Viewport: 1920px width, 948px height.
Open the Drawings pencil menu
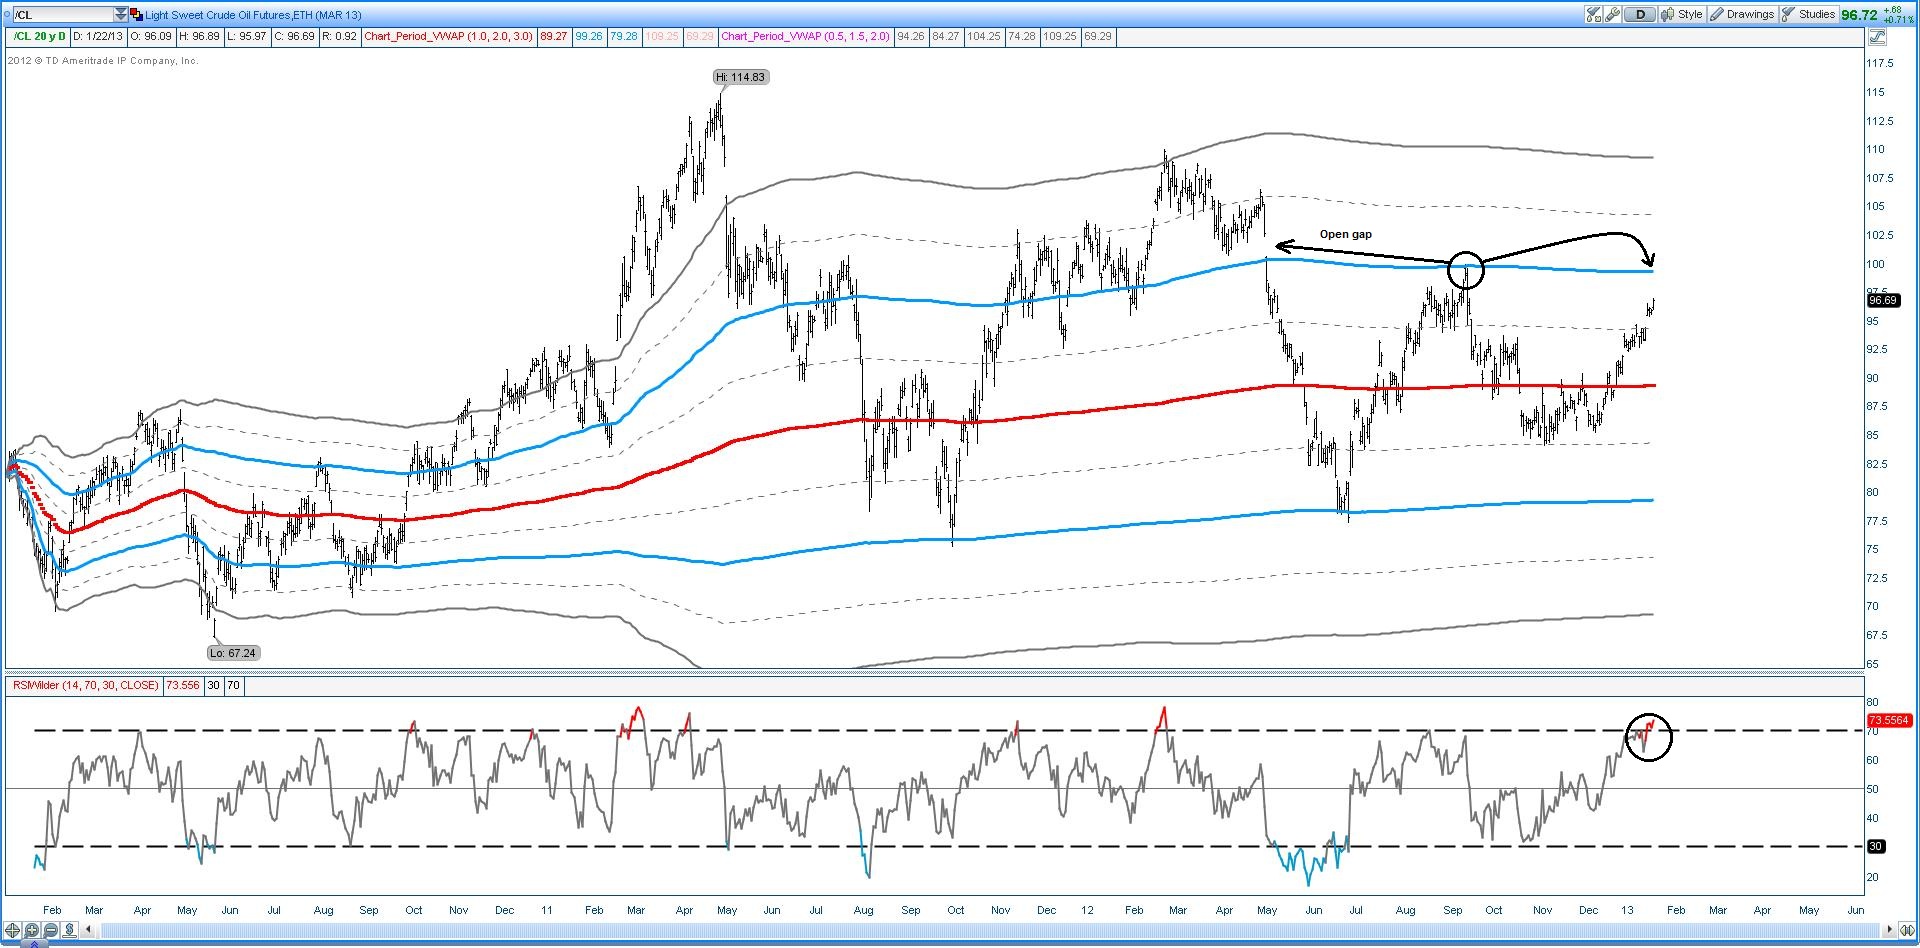pos(1742,15)
